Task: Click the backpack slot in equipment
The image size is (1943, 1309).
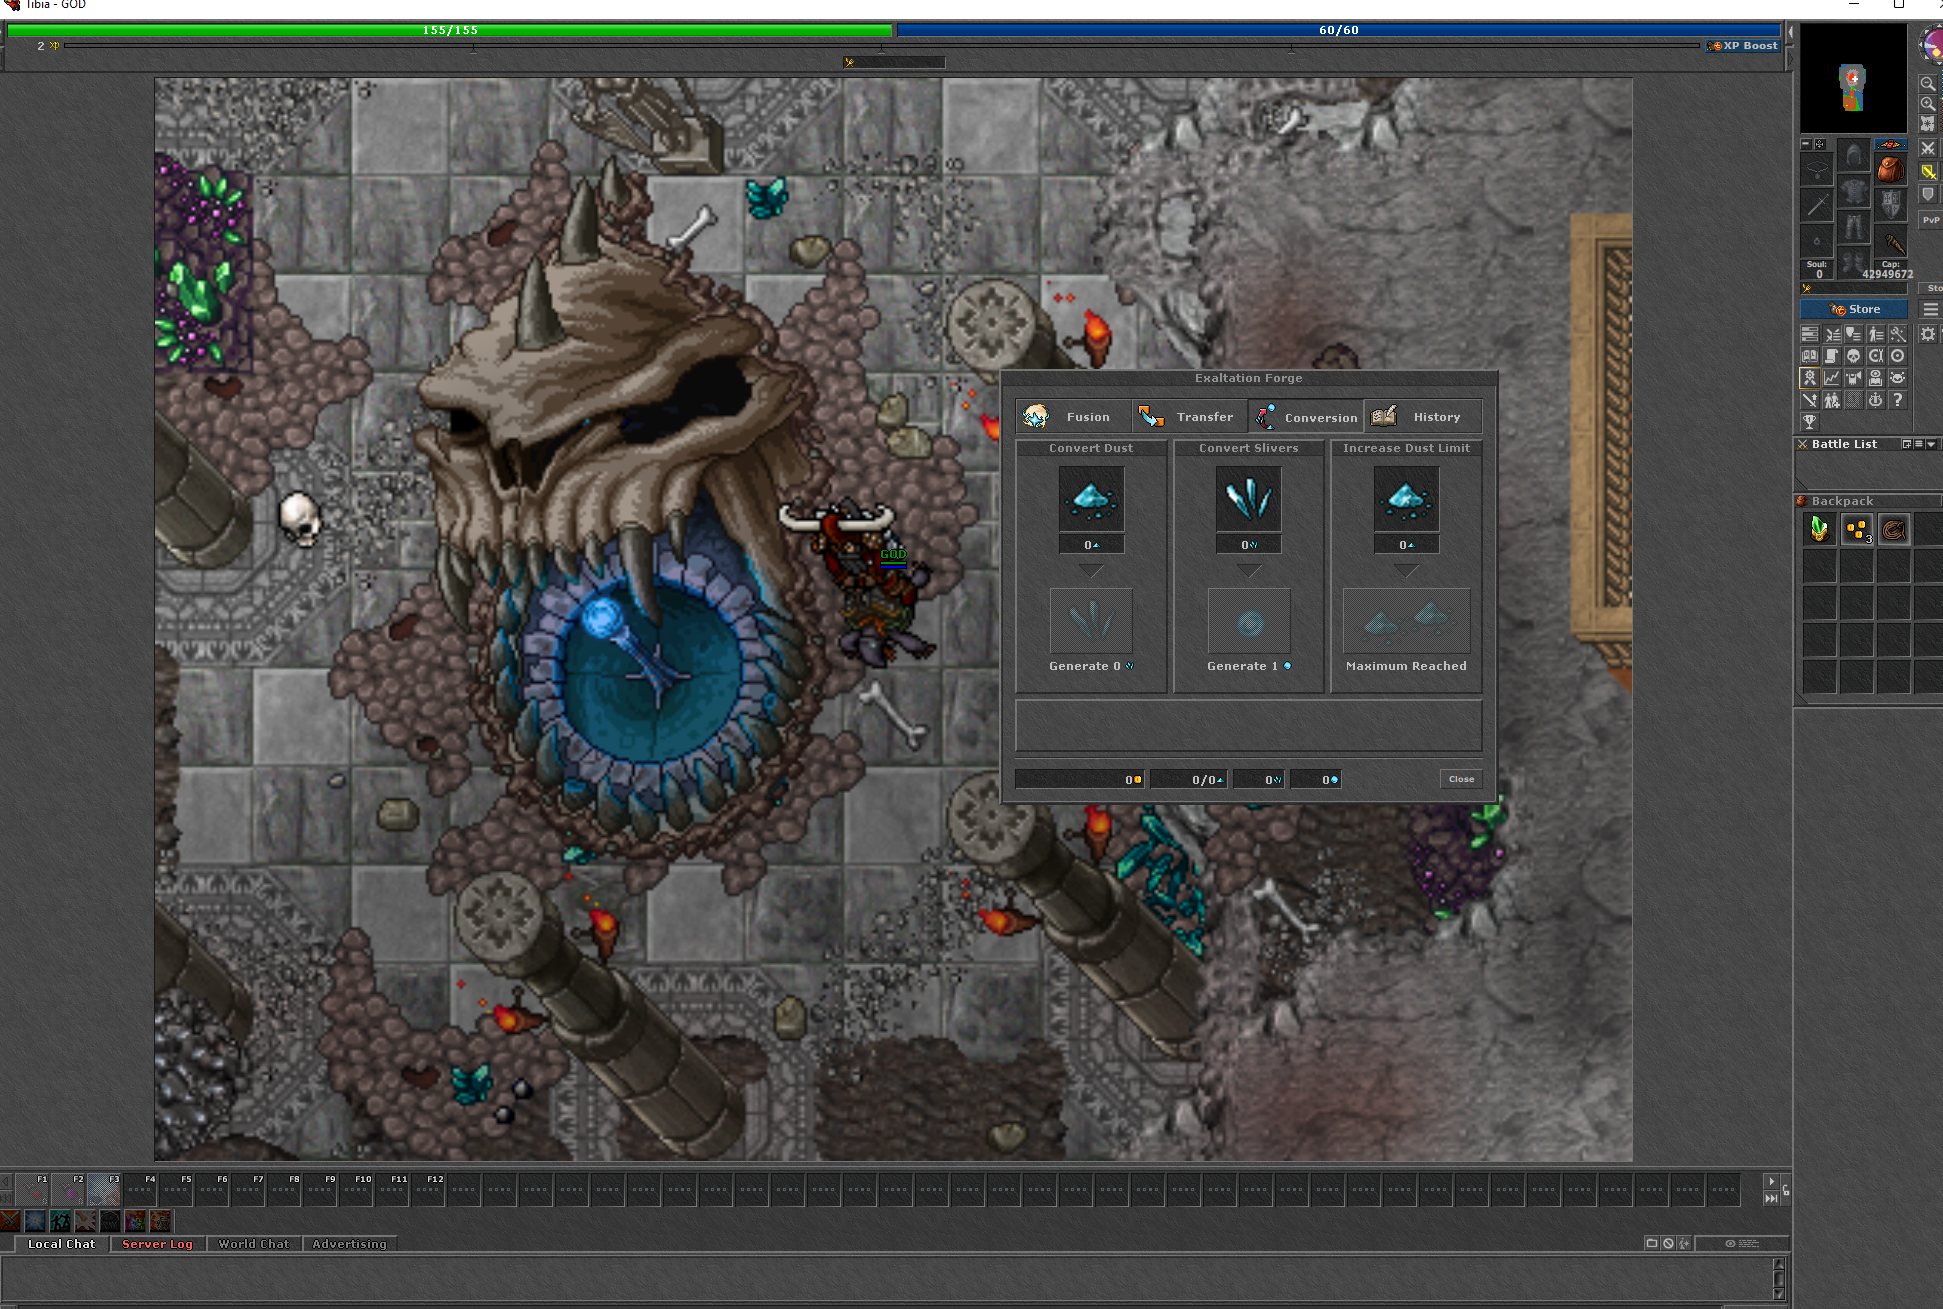Action: (x=1890, y=169)
